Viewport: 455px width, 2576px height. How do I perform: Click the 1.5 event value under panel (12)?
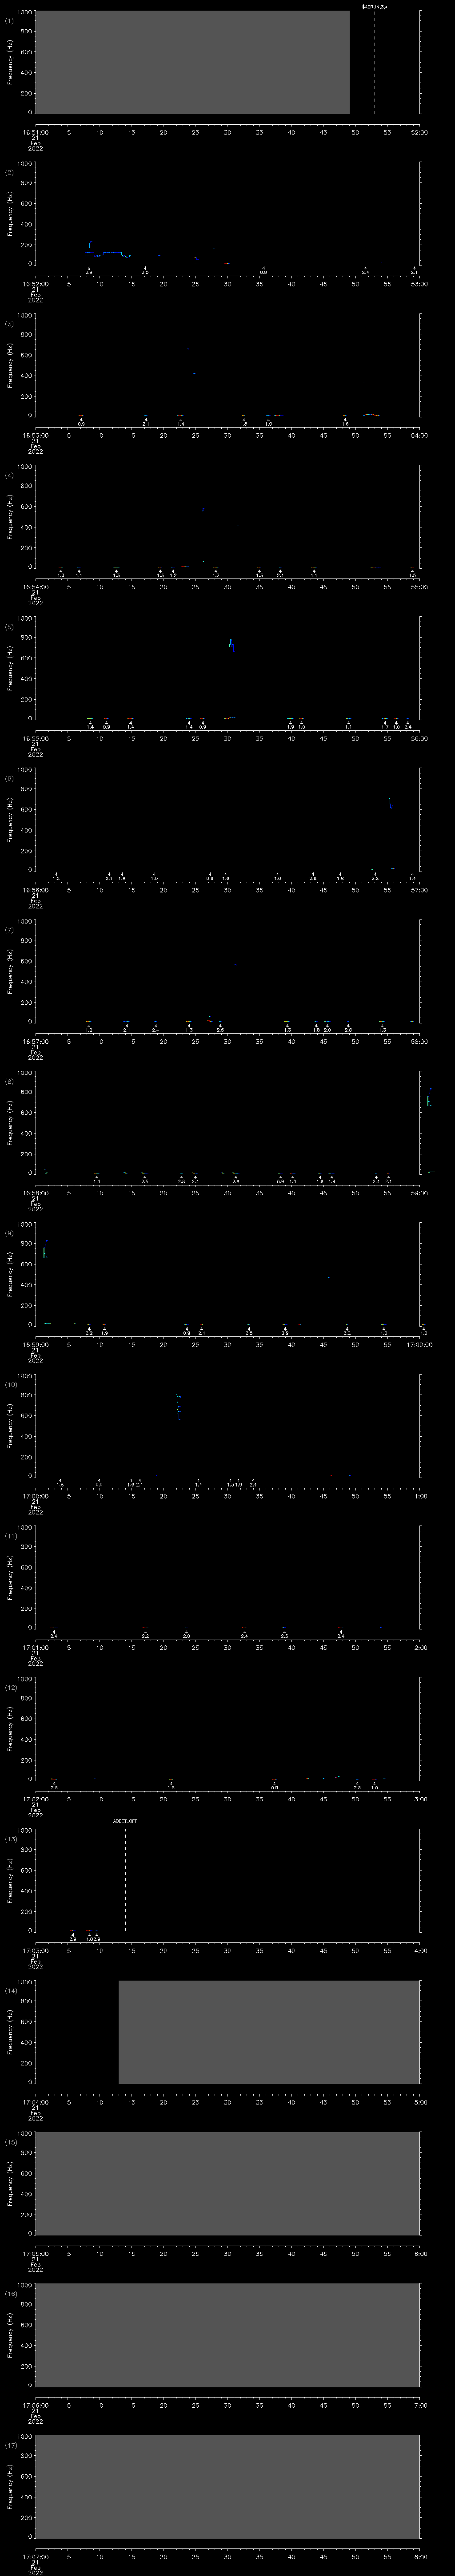tap(171, 1787)
